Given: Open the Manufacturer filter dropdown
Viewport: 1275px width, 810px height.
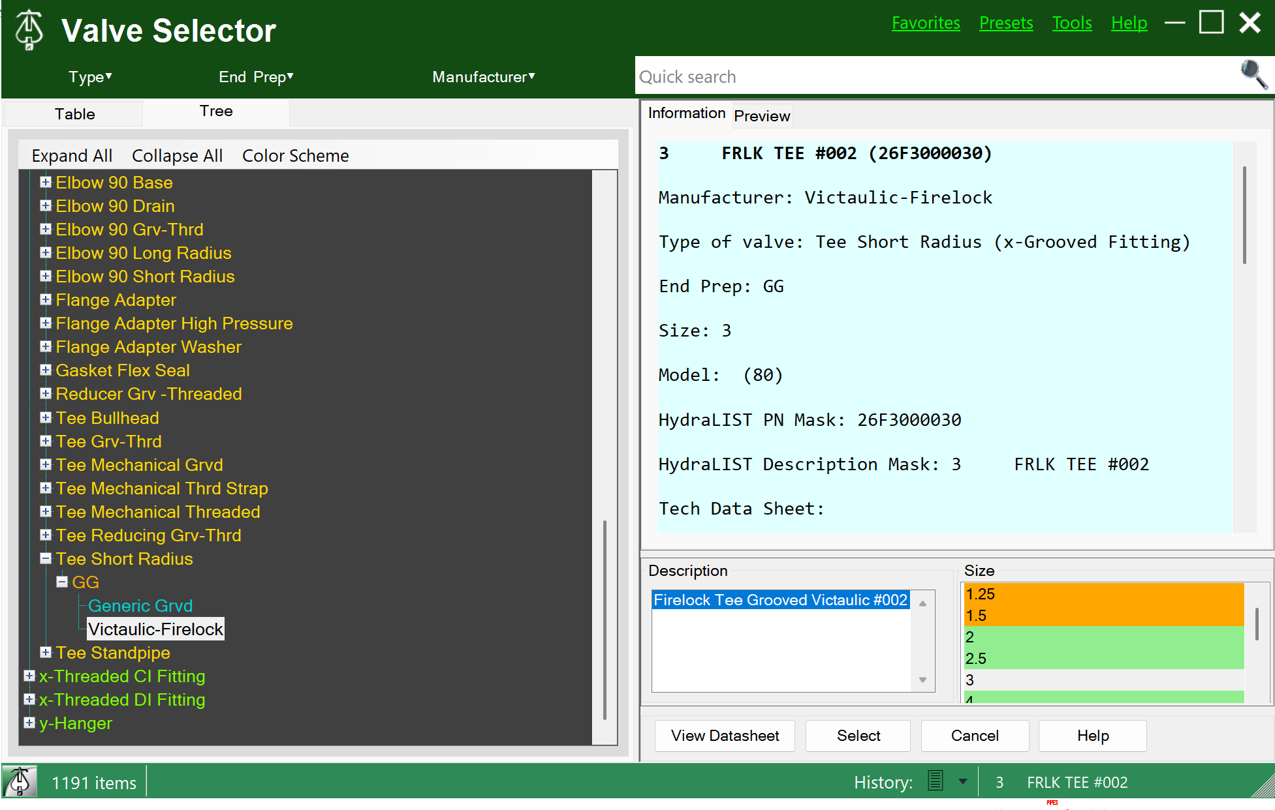Looking at the screenshot, I should coord(483,77).
